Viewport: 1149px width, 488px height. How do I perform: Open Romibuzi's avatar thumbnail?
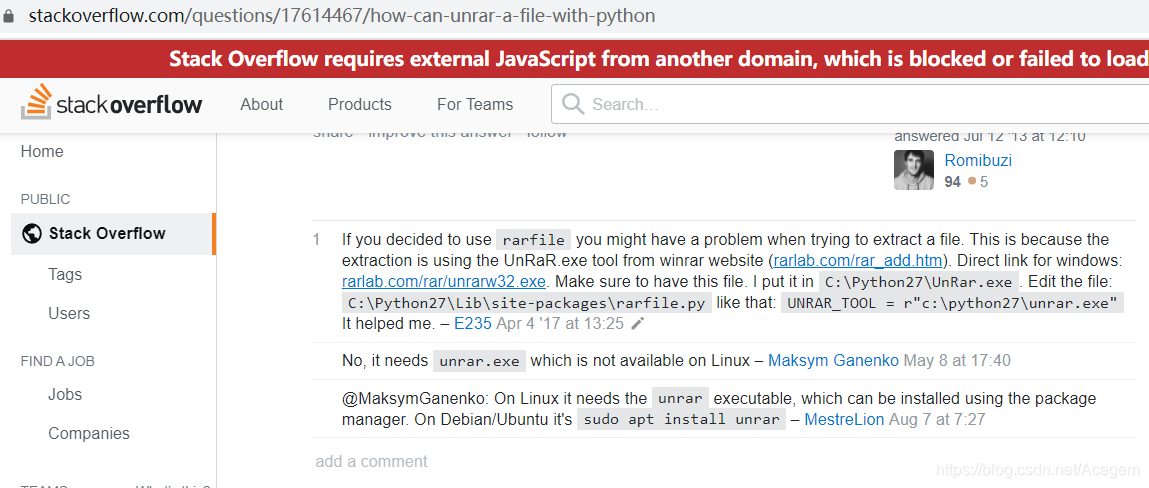[914, 170]
